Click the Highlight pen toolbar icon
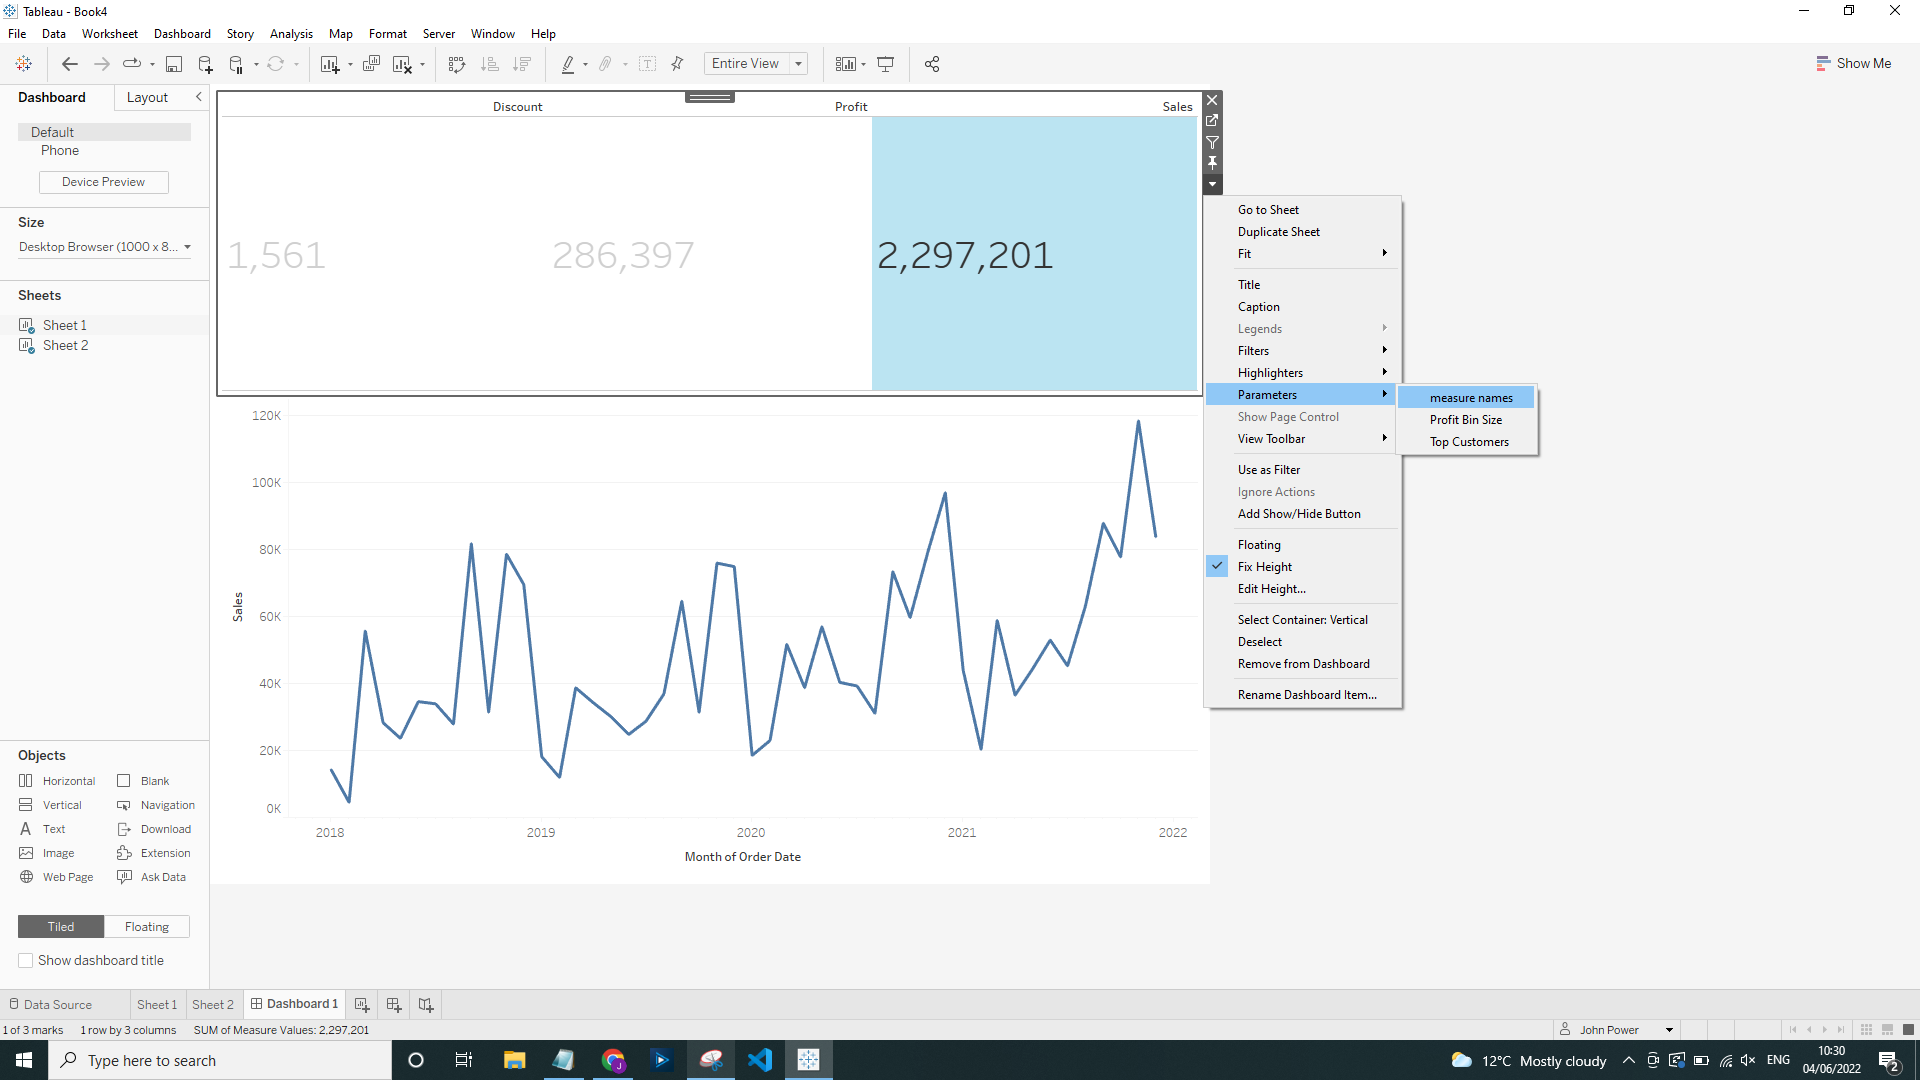The image size is (1920, 1080). (568, 64)
